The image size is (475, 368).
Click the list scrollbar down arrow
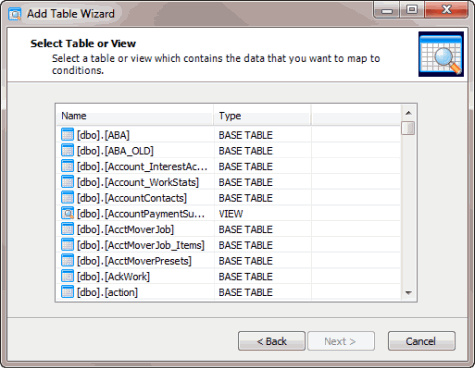[408, 293]
